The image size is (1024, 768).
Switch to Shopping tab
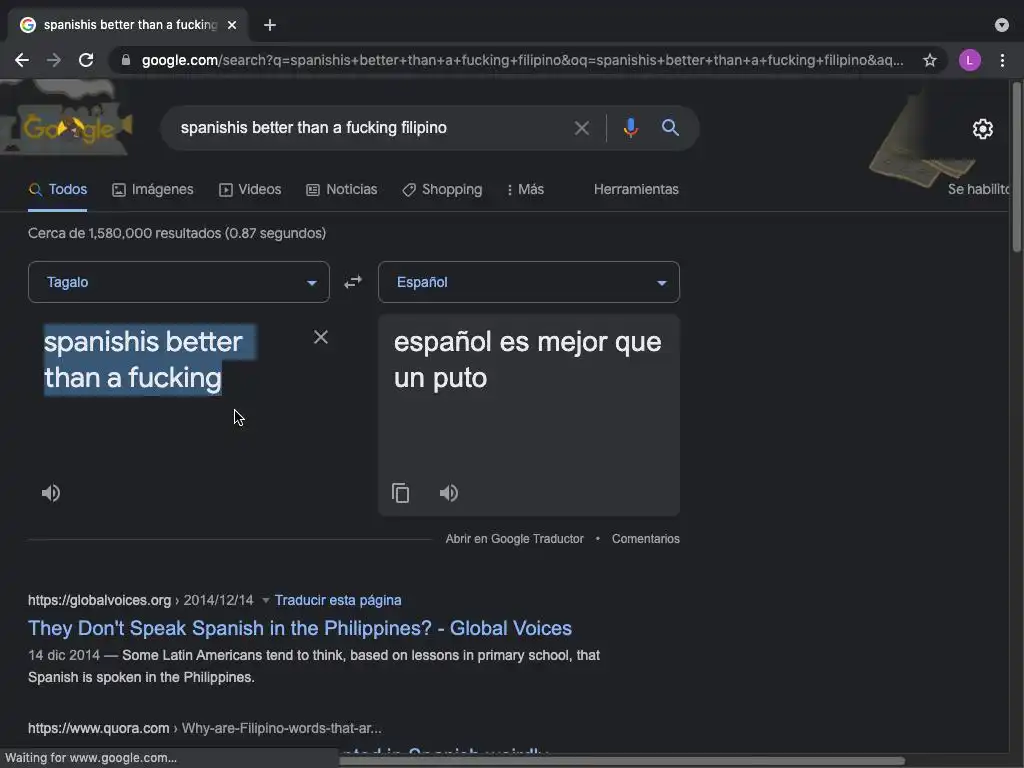(442, 189)
